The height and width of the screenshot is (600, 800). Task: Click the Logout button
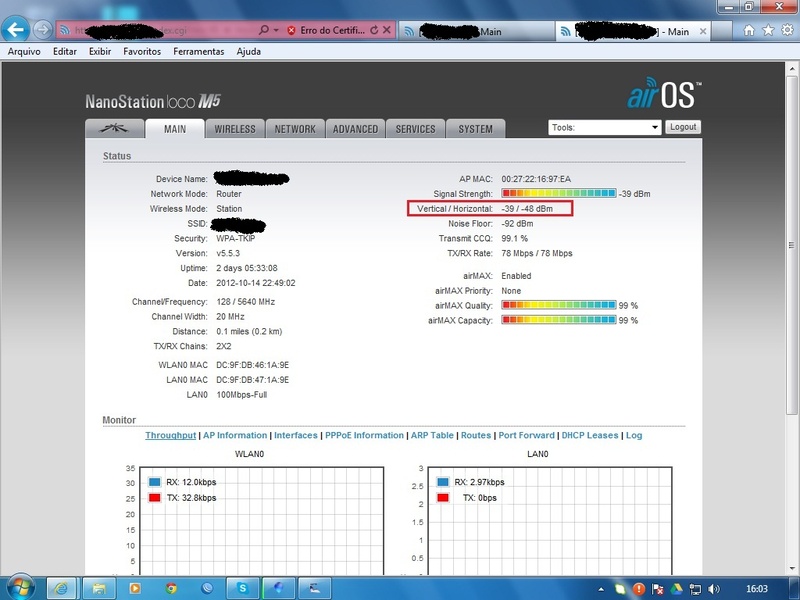(683, 127)
